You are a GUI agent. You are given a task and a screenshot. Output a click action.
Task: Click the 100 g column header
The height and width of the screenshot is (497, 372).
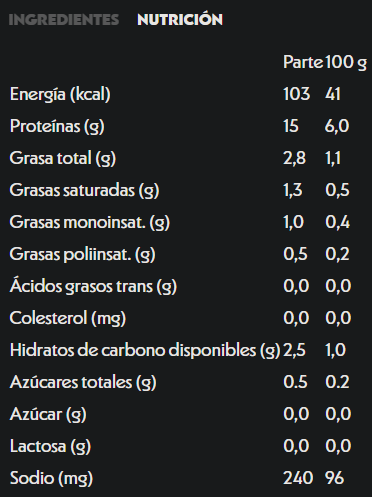point(346,62)
